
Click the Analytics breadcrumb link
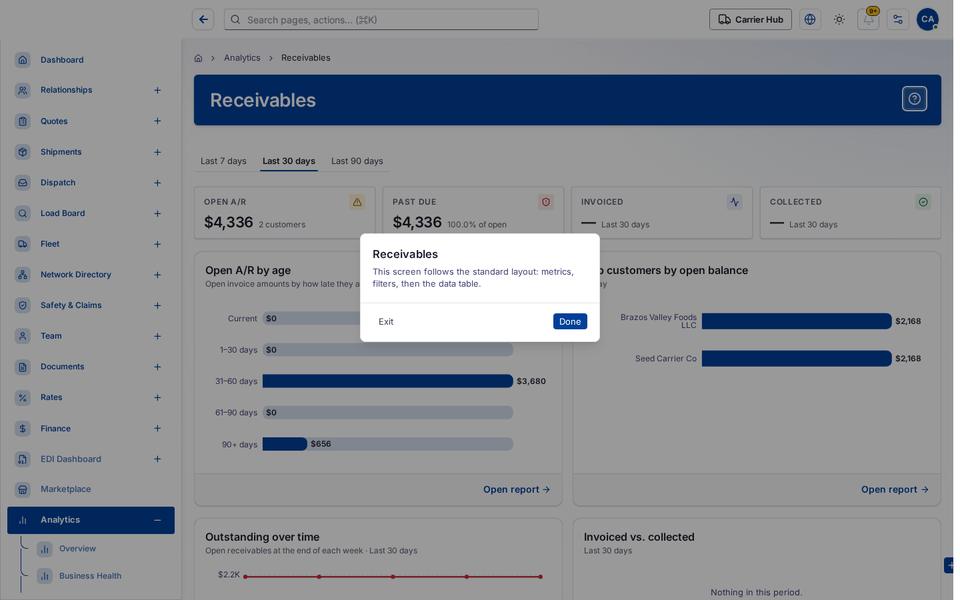pyautogui.click(x=242, y=58)
